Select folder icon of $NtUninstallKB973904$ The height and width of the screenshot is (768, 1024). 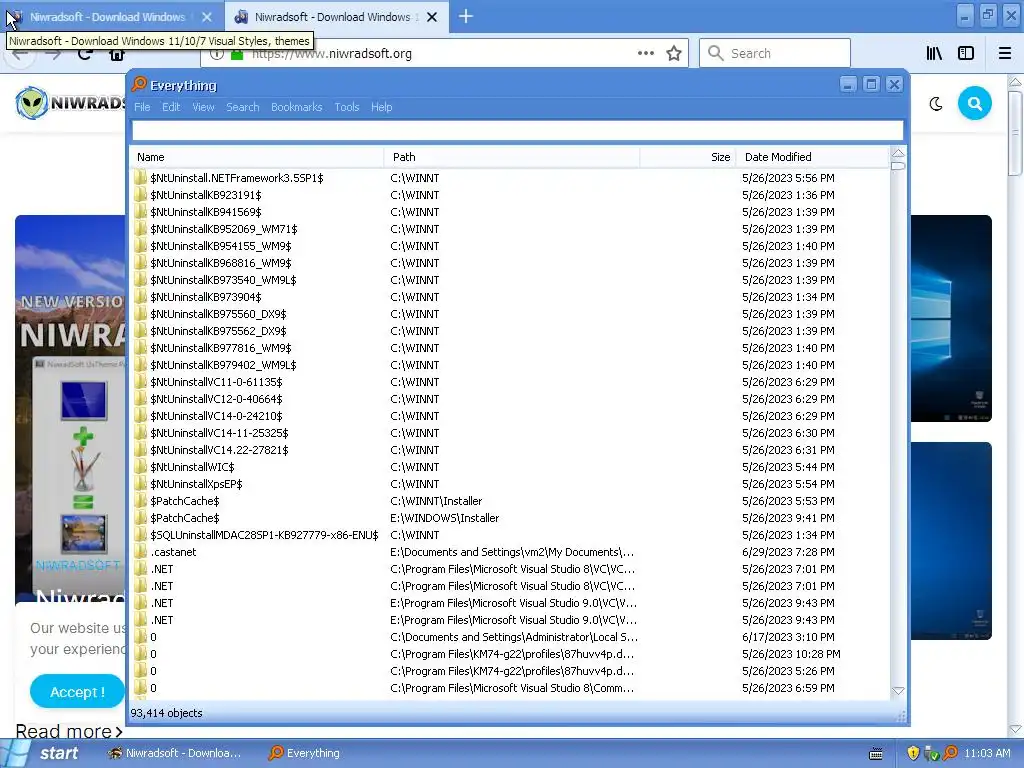140,296
